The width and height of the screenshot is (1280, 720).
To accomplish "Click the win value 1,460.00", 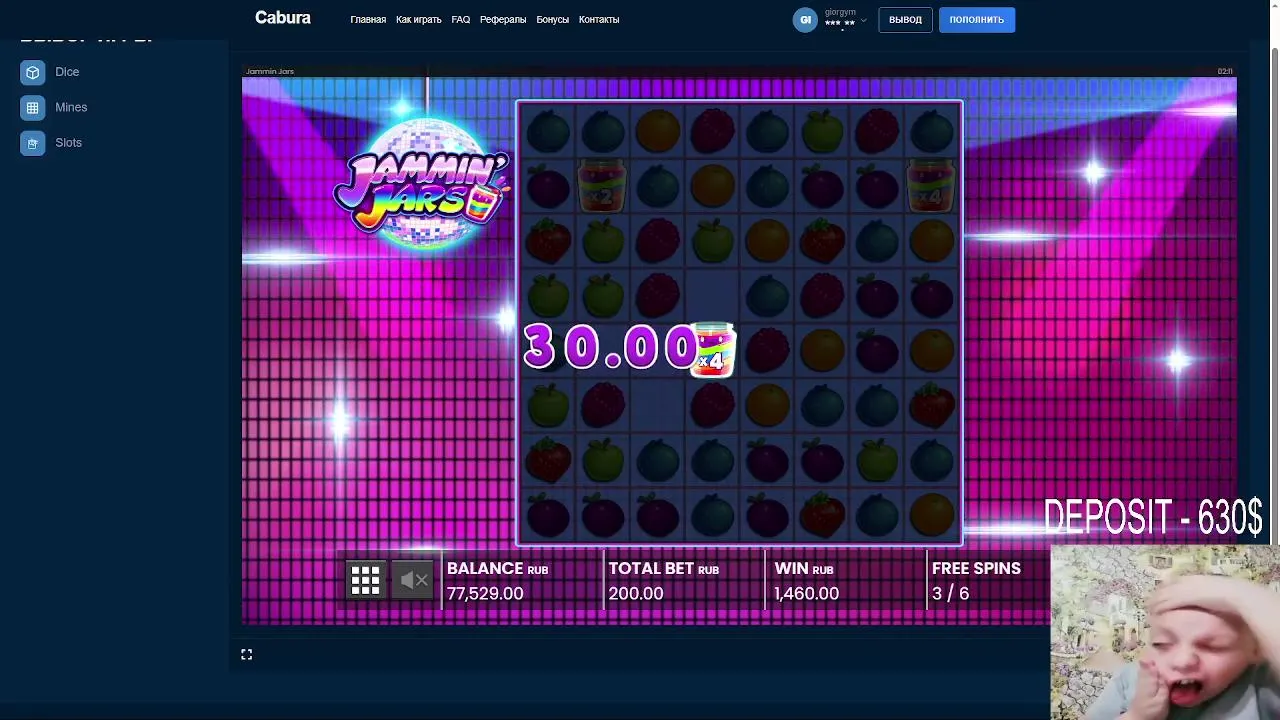I will [x=806, y=593].
